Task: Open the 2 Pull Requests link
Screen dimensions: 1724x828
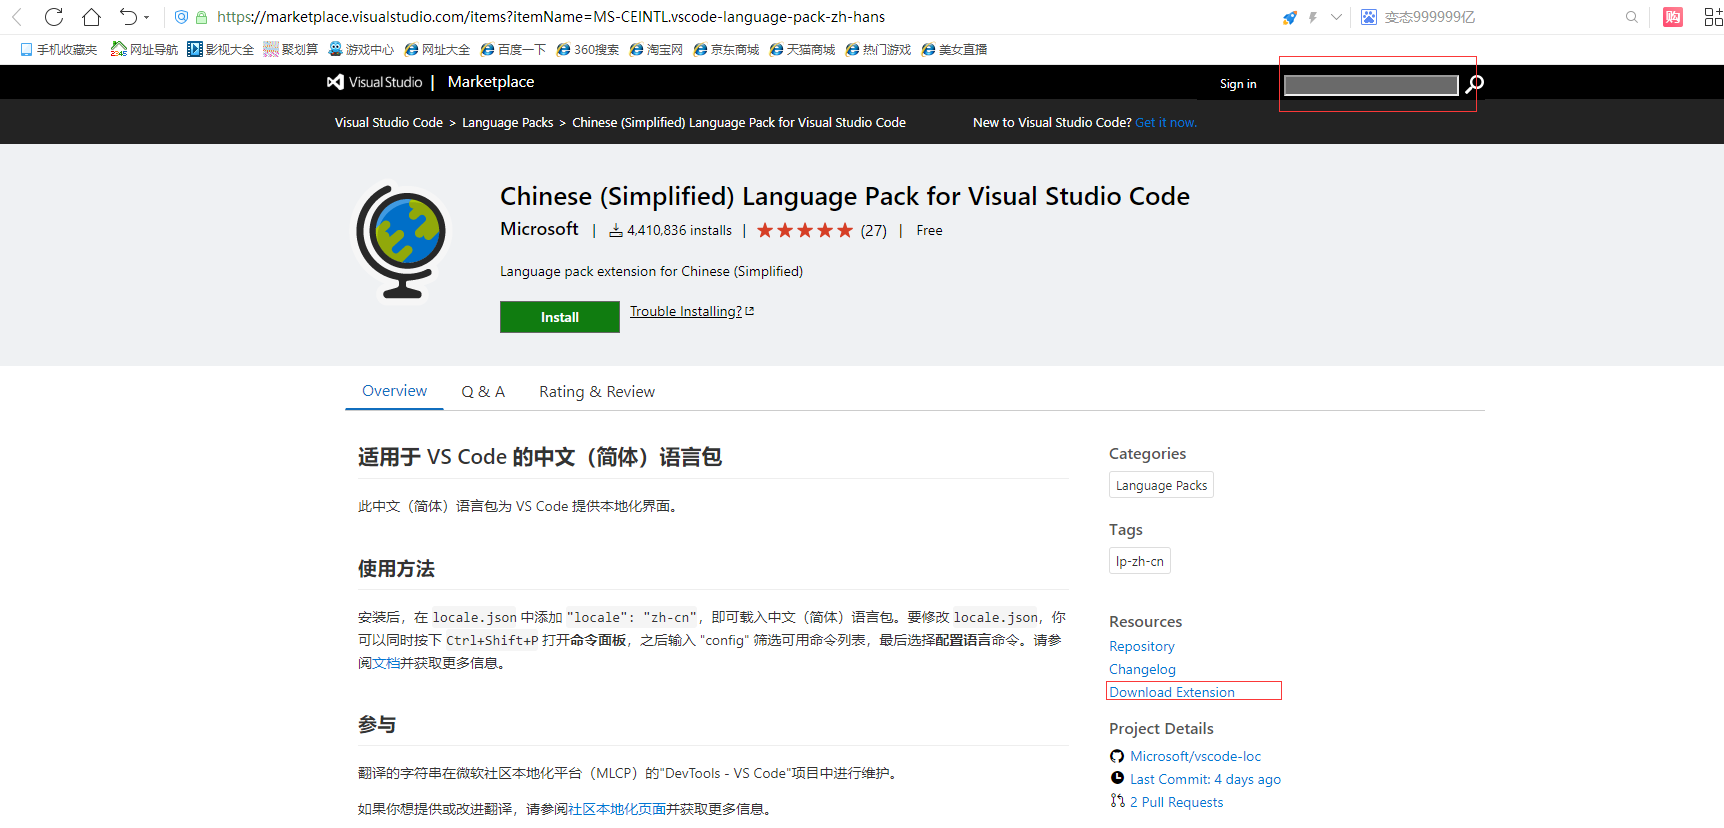Action: tap(1176, 802)
